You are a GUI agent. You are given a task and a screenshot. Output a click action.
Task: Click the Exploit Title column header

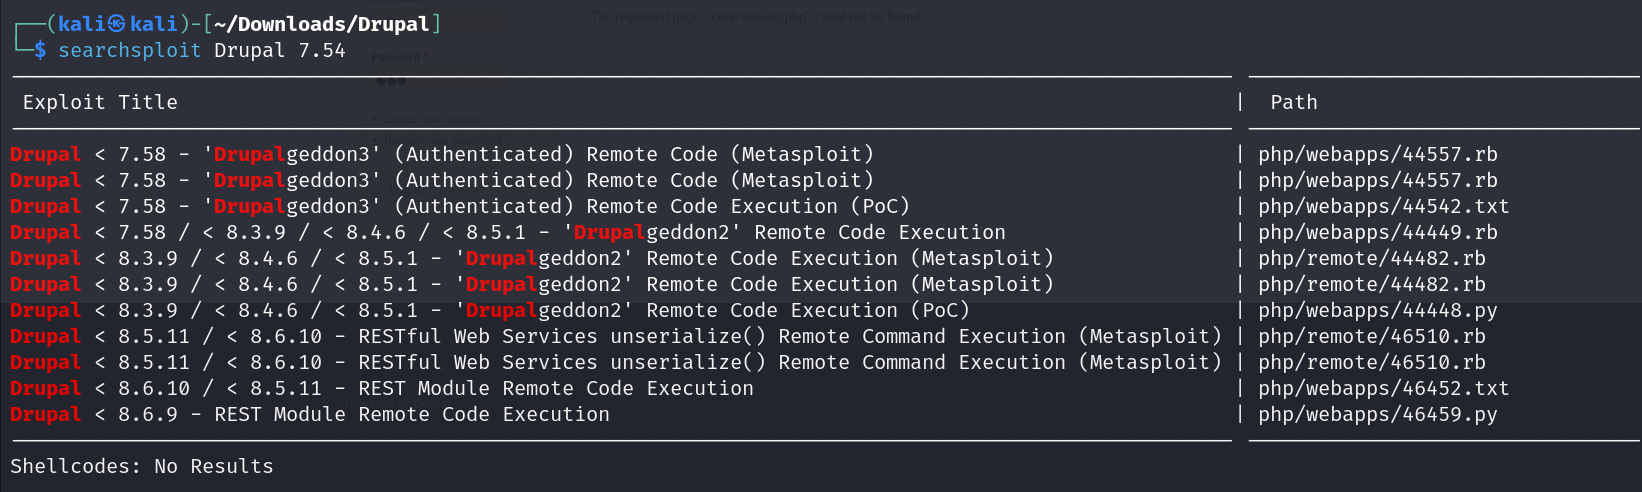100,102
